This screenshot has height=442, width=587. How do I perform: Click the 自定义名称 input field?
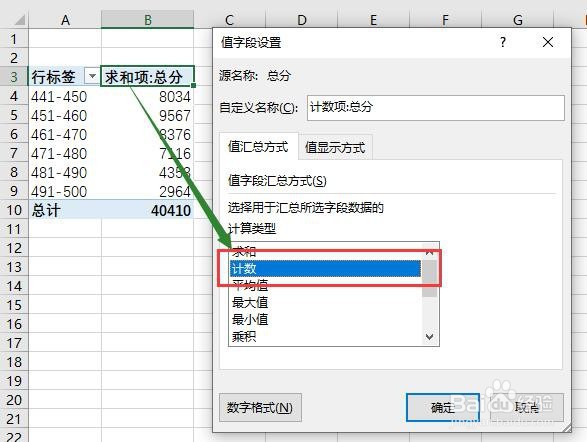coord(435,108)
